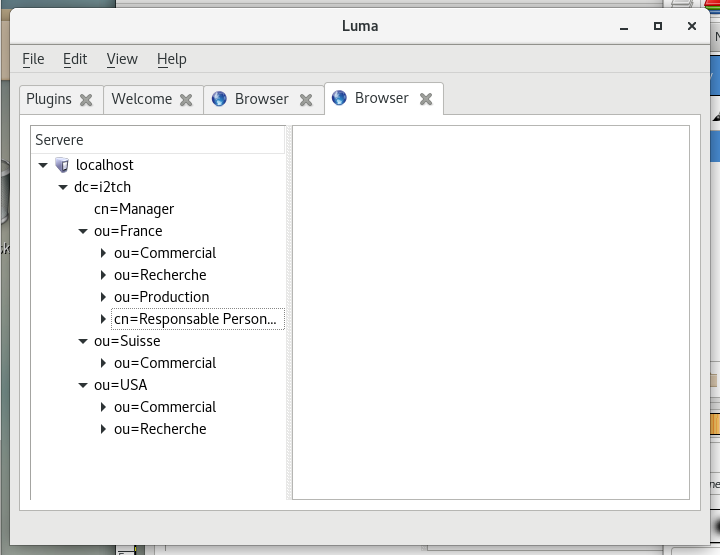Collapse the dc=i2tch tree node
720x555 pixels.
(63, 187)
